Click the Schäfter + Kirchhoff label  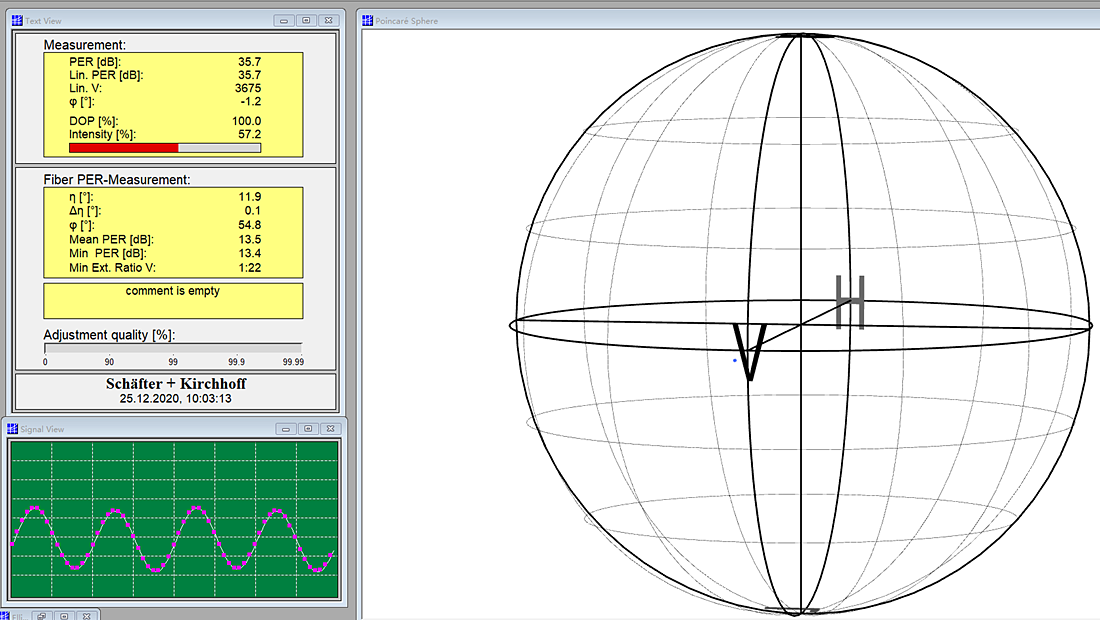tap(176, 384)
